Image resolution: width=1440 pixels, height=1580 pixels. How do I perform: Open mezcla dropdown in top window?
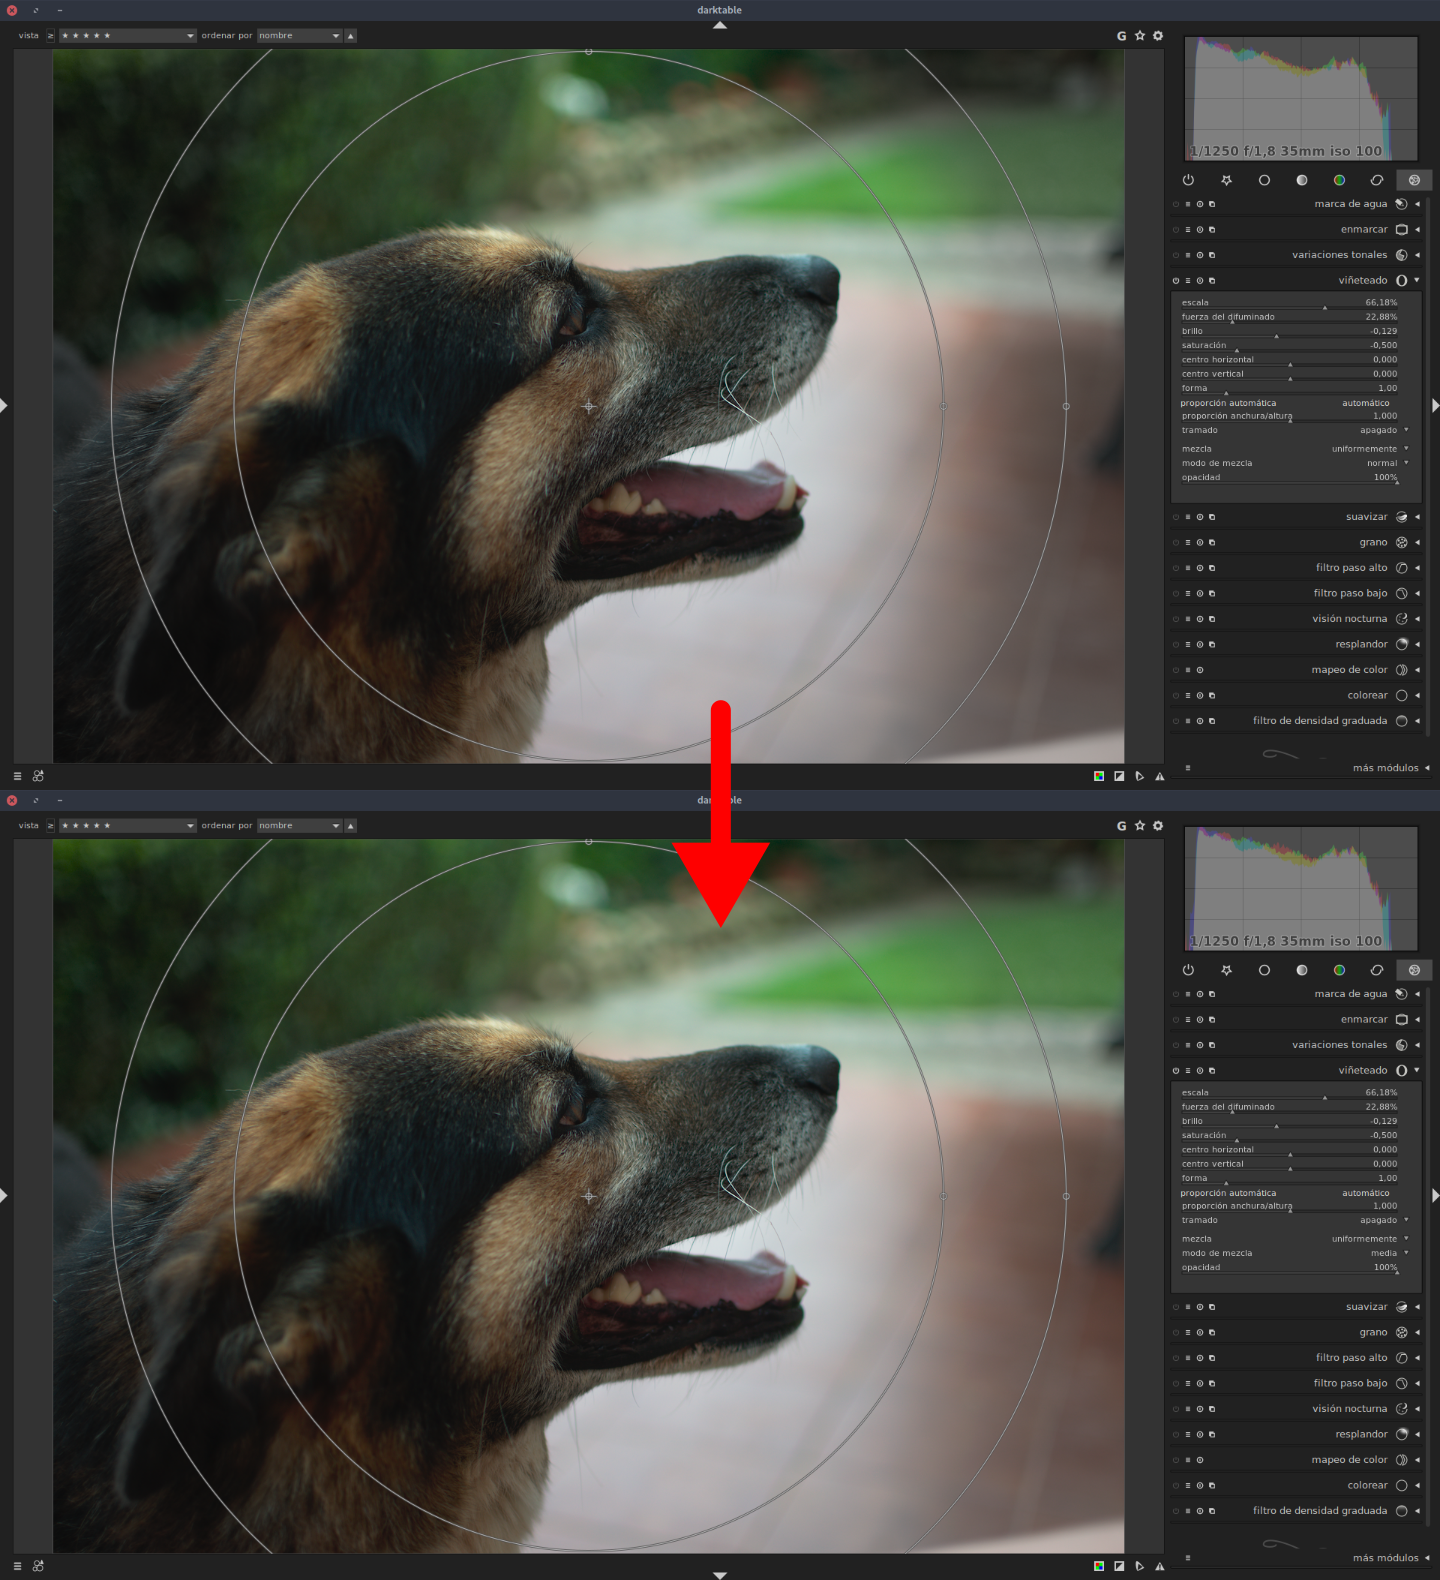[x=1295, y=449]
